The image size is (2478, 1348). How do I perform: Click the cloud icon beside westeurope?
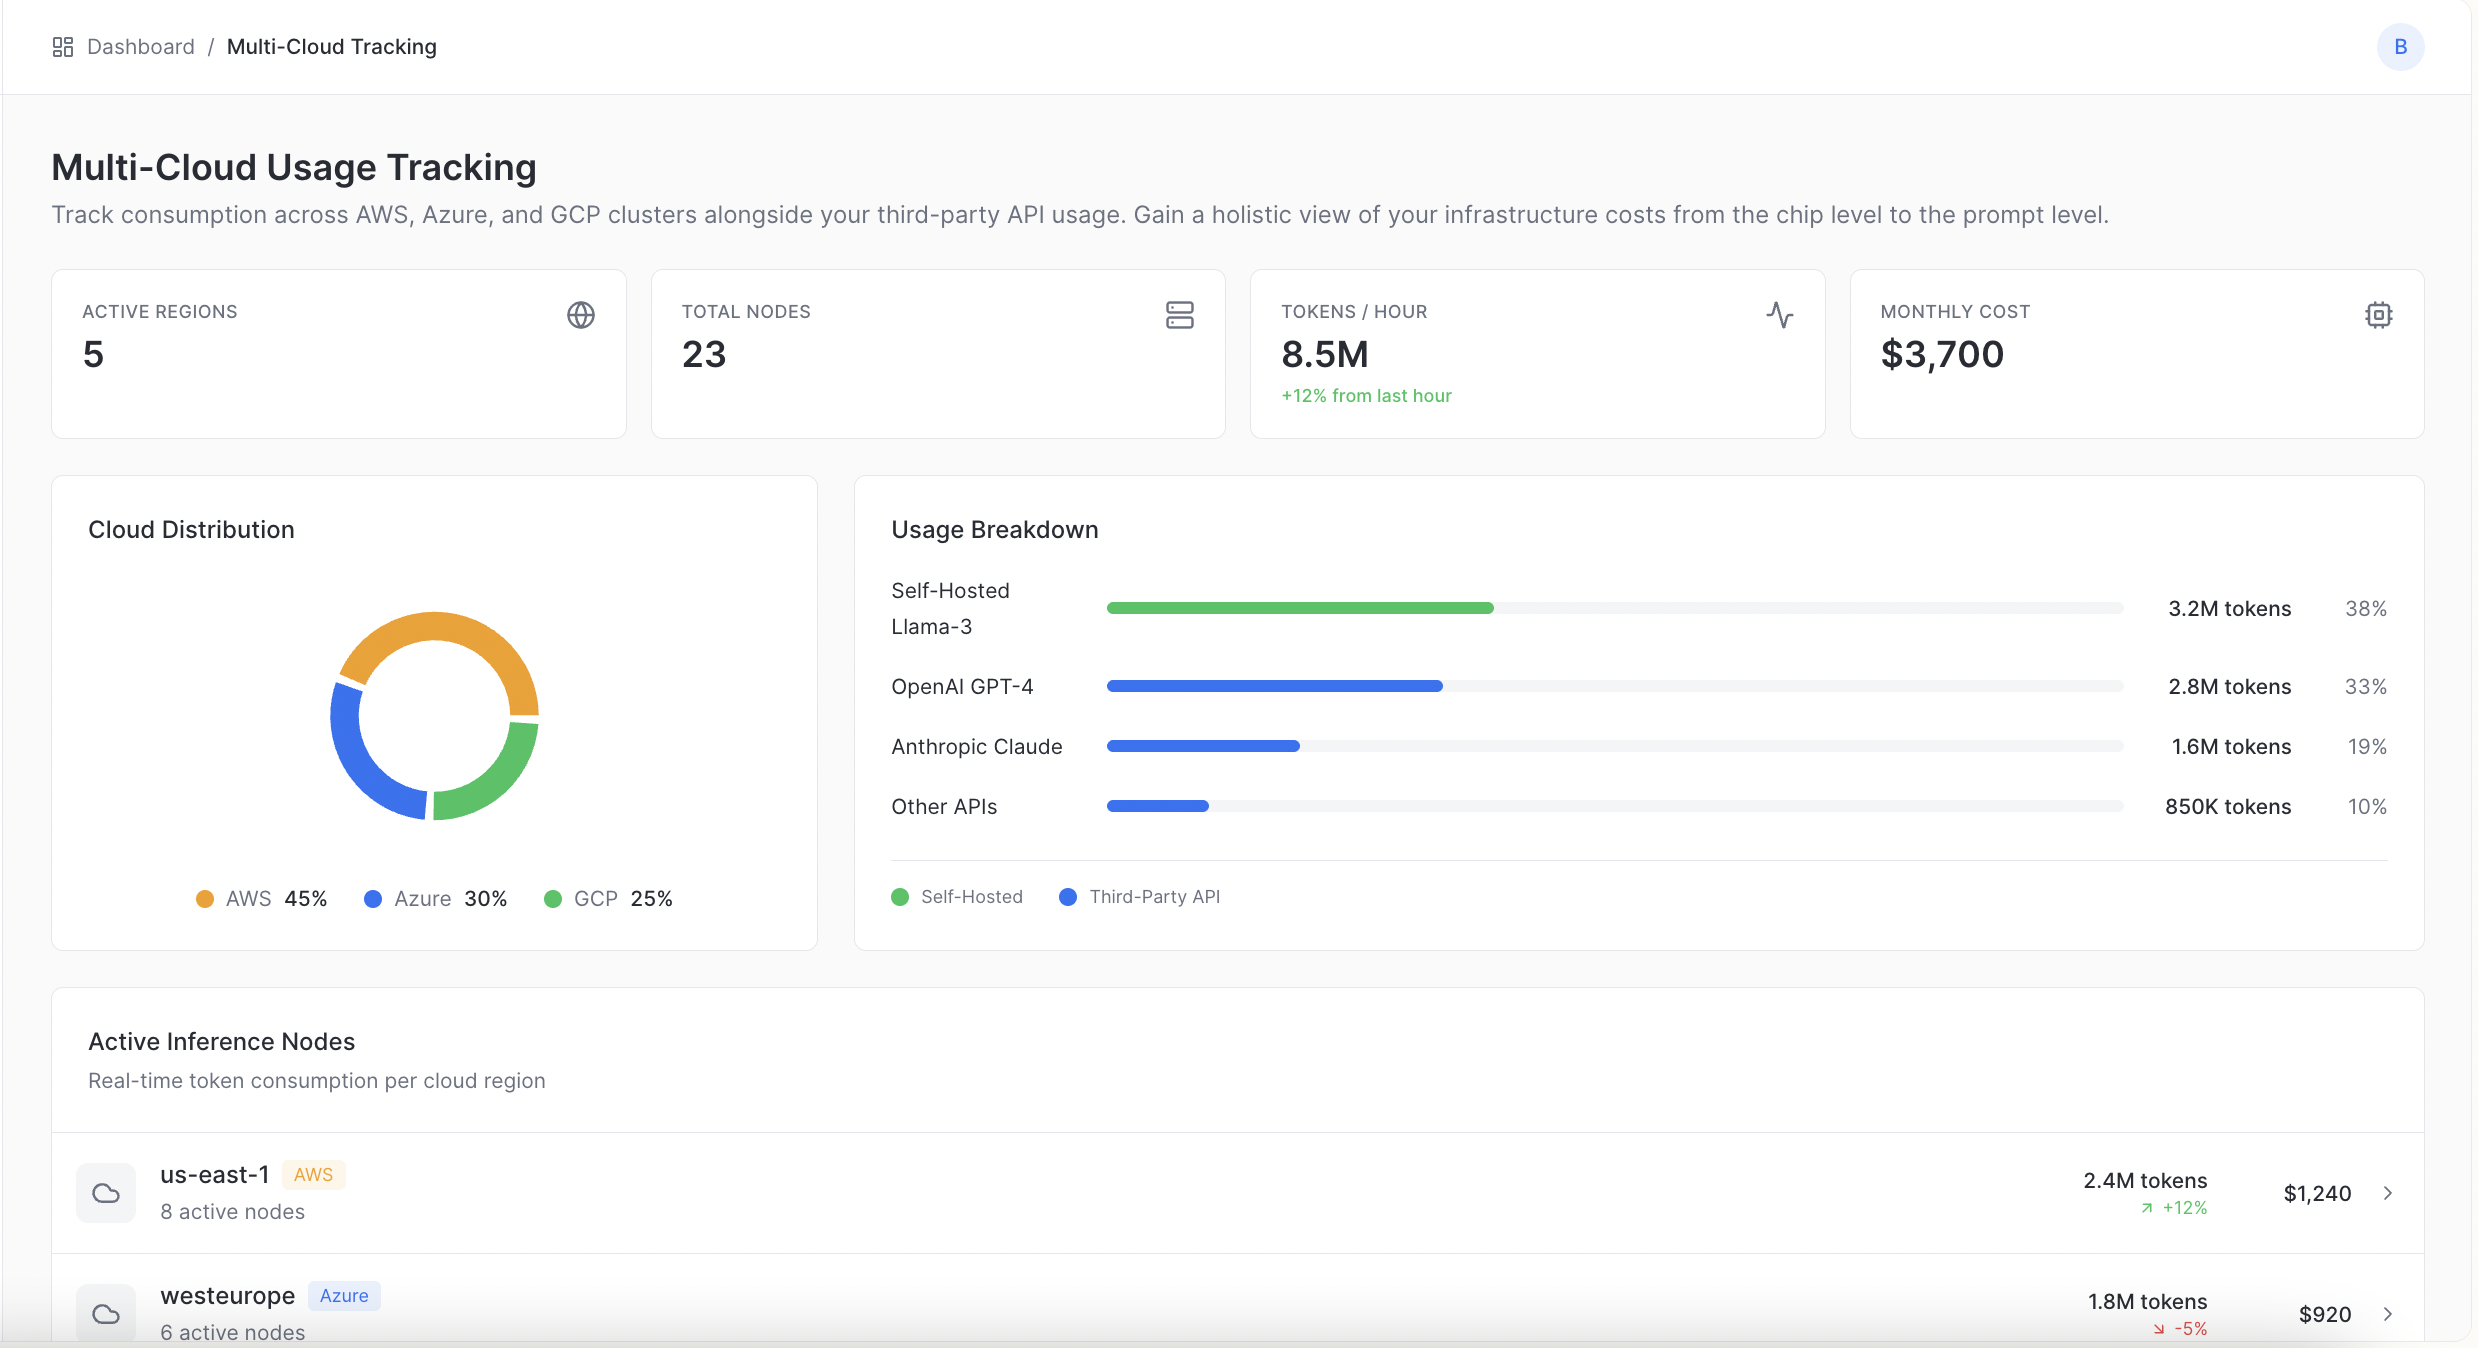106,1313
